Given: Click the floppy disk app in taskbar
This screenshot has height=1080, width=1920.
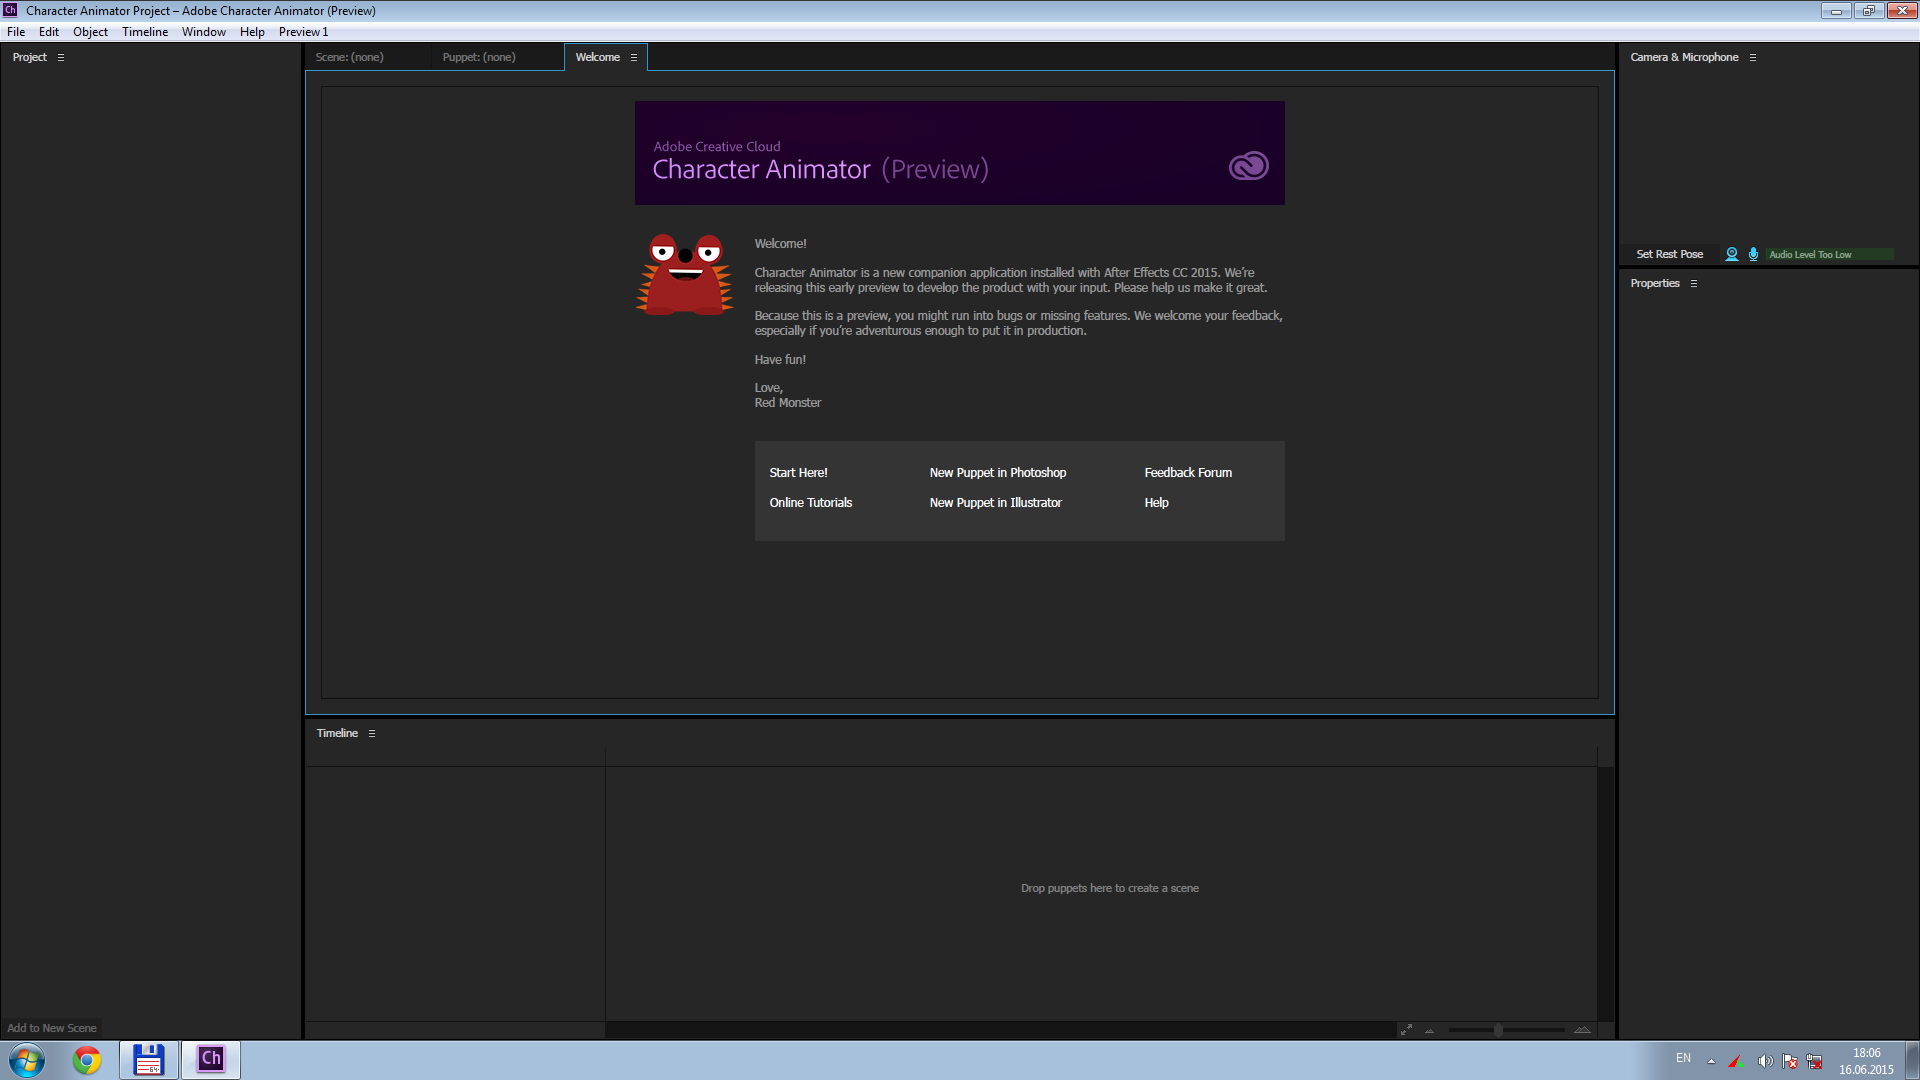Looking at the screenshot, I should (x=149, y=1060).
